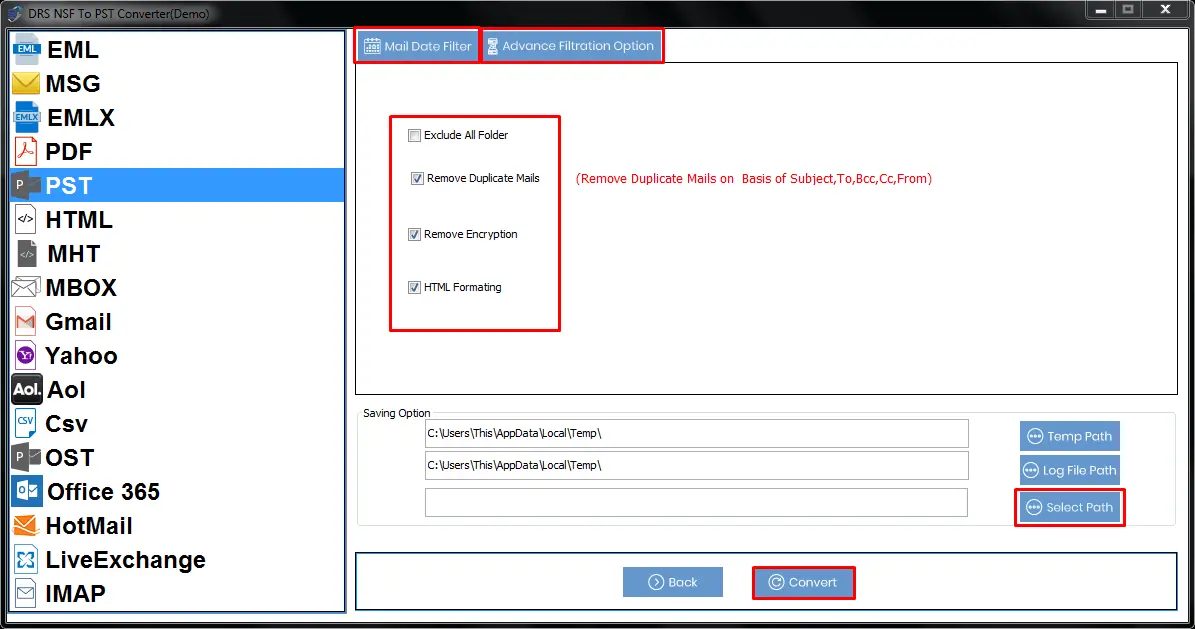
Task: Choose the HTML code icon
Action: pyautogui.click(x=26, y=220)
